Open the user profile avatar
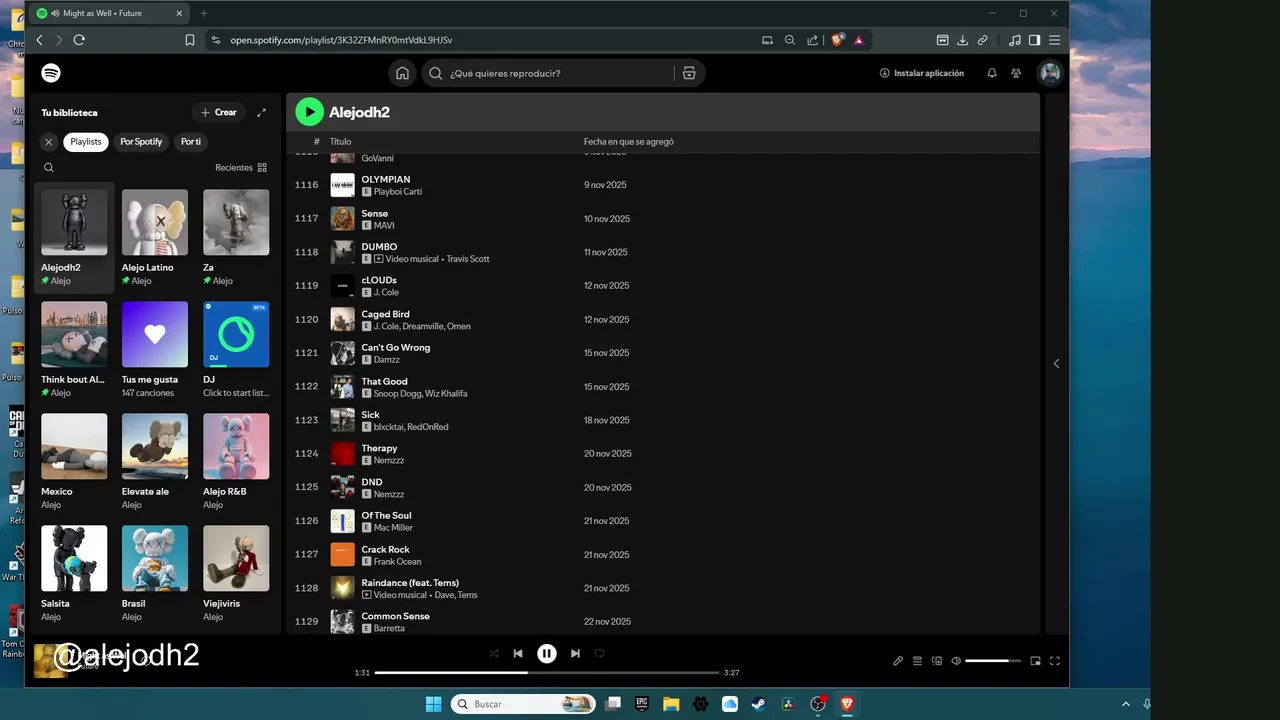Viewport: 1280px width, 720px height. pos(1049,73)
